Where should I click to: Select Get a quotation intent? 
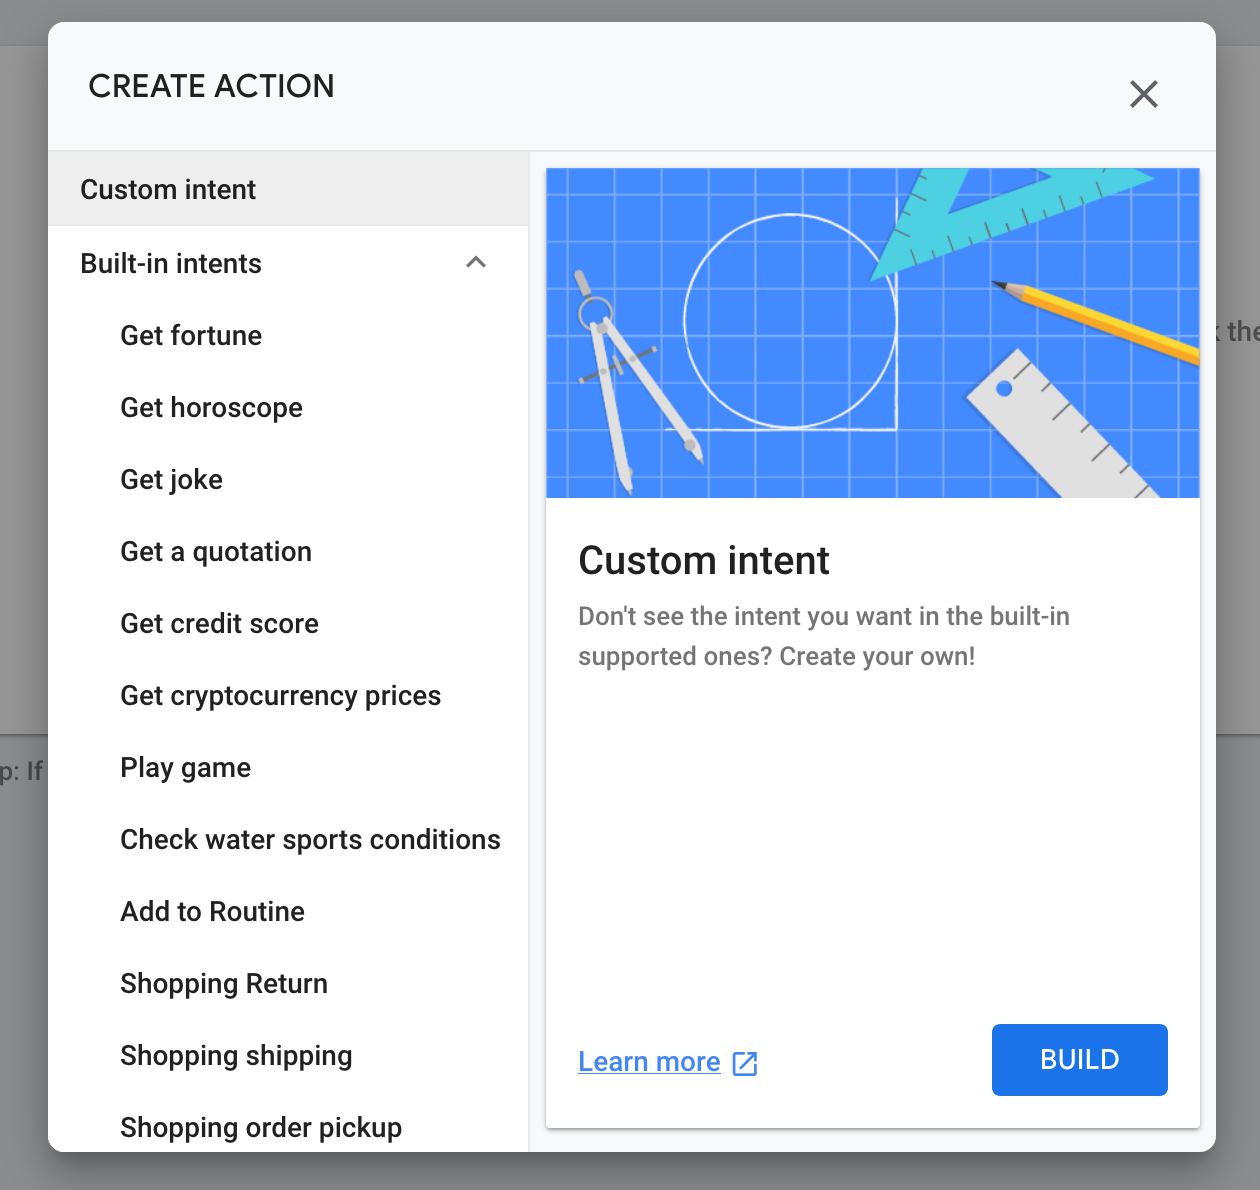coord(288,552)
